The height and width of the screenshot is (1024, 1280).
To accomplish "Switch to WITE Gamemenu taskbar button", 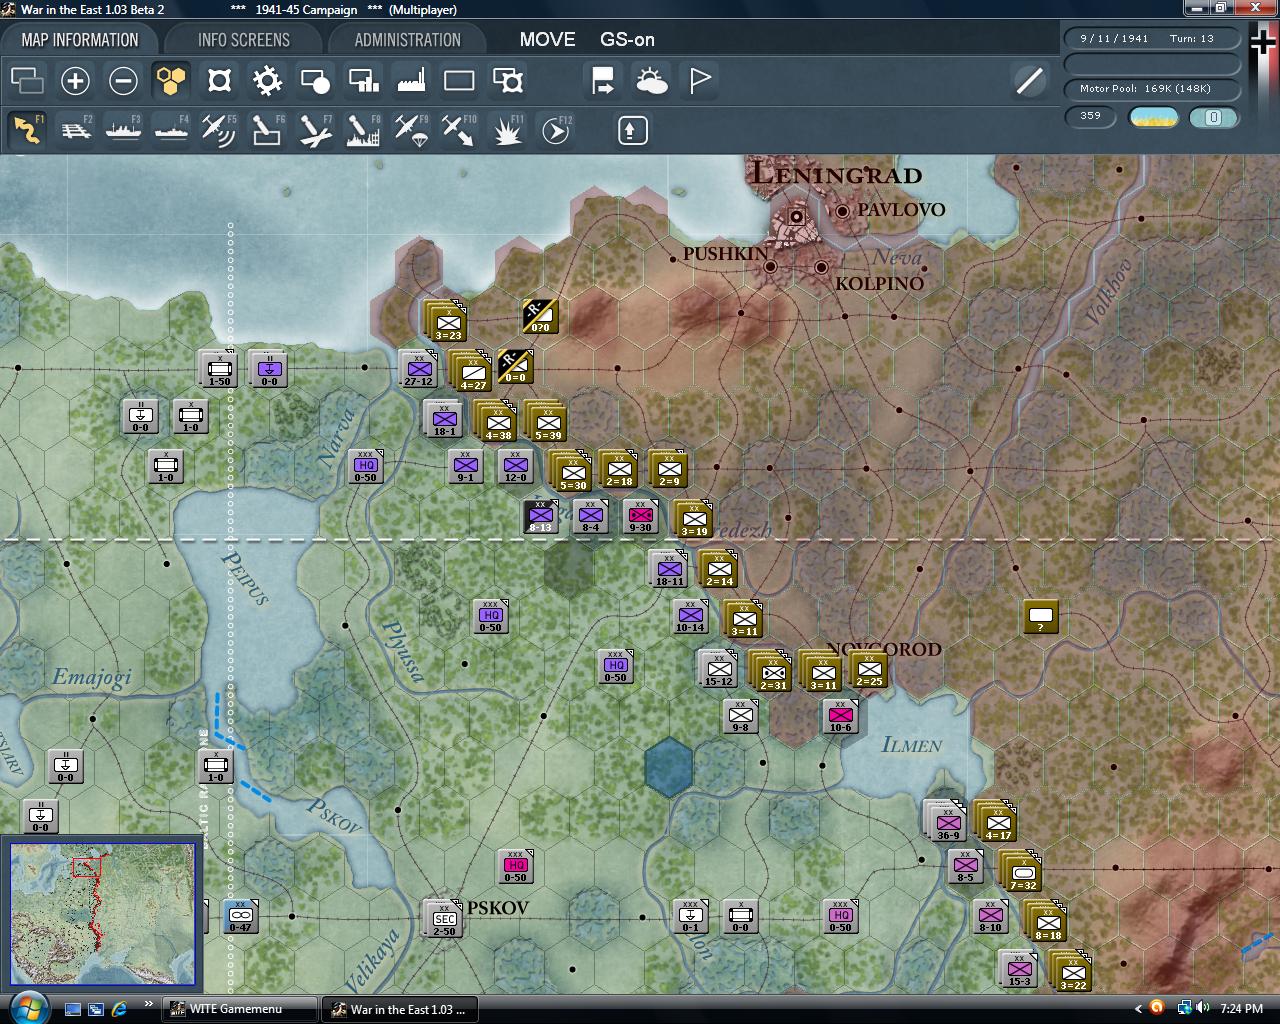I will coord(240,1009).
